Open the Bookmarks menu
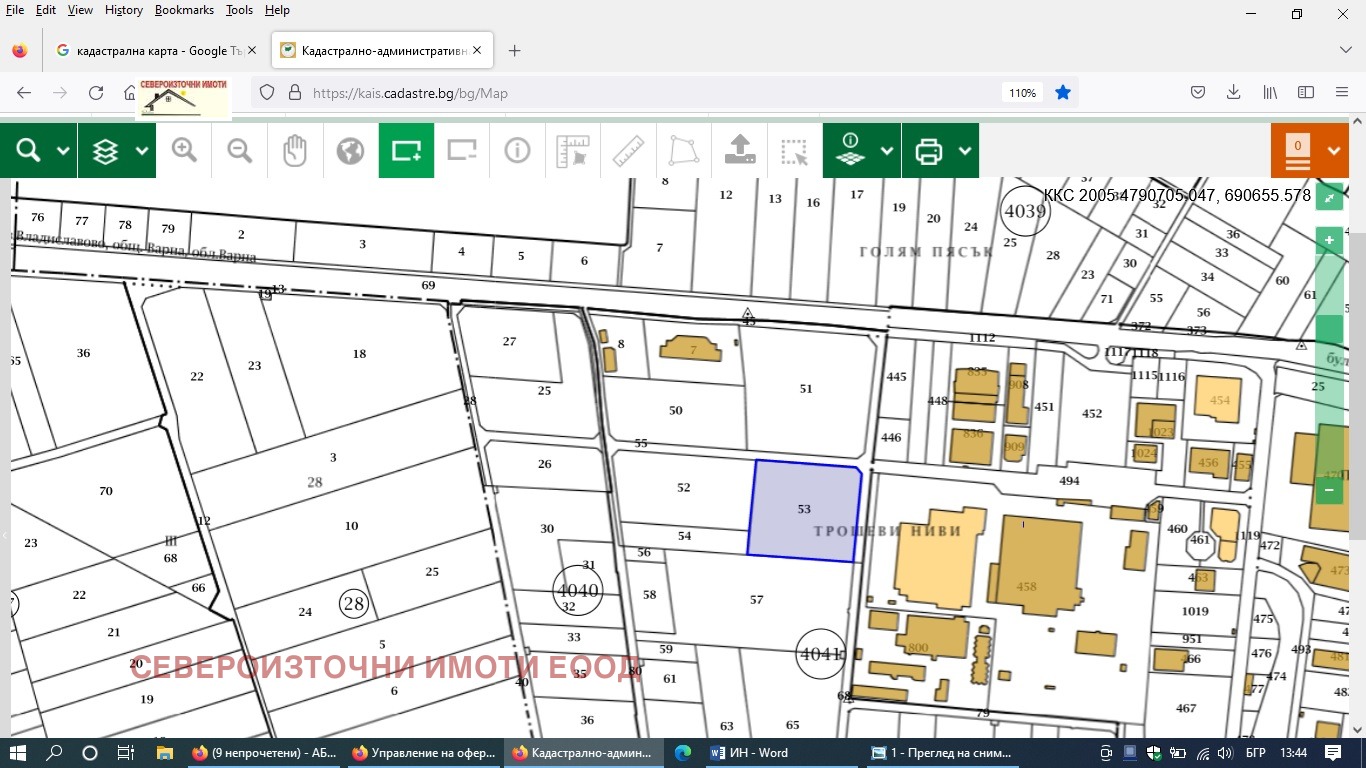Viewport: 1366px width, 768px height. pos(184,10)
